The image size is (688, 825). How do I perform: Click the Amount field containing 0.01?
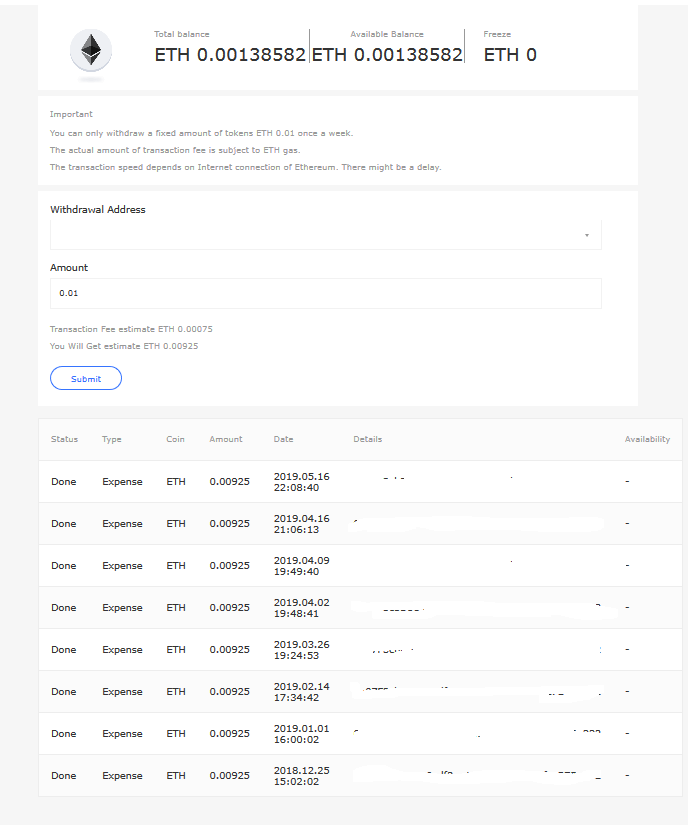(x=326, y=293)
